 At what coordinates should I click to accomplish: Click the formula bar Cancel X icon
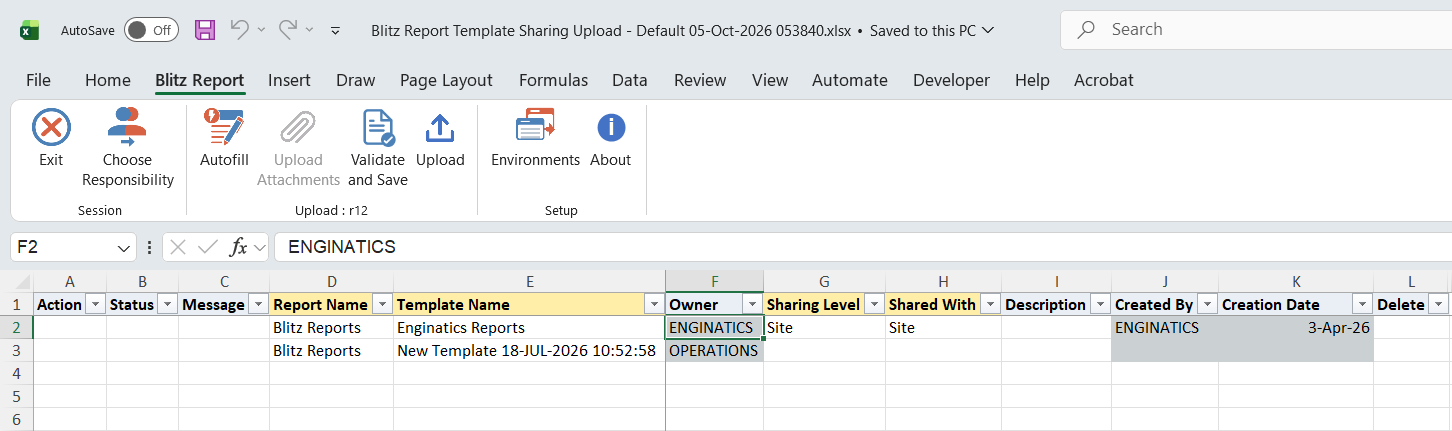tap(178, 246)
